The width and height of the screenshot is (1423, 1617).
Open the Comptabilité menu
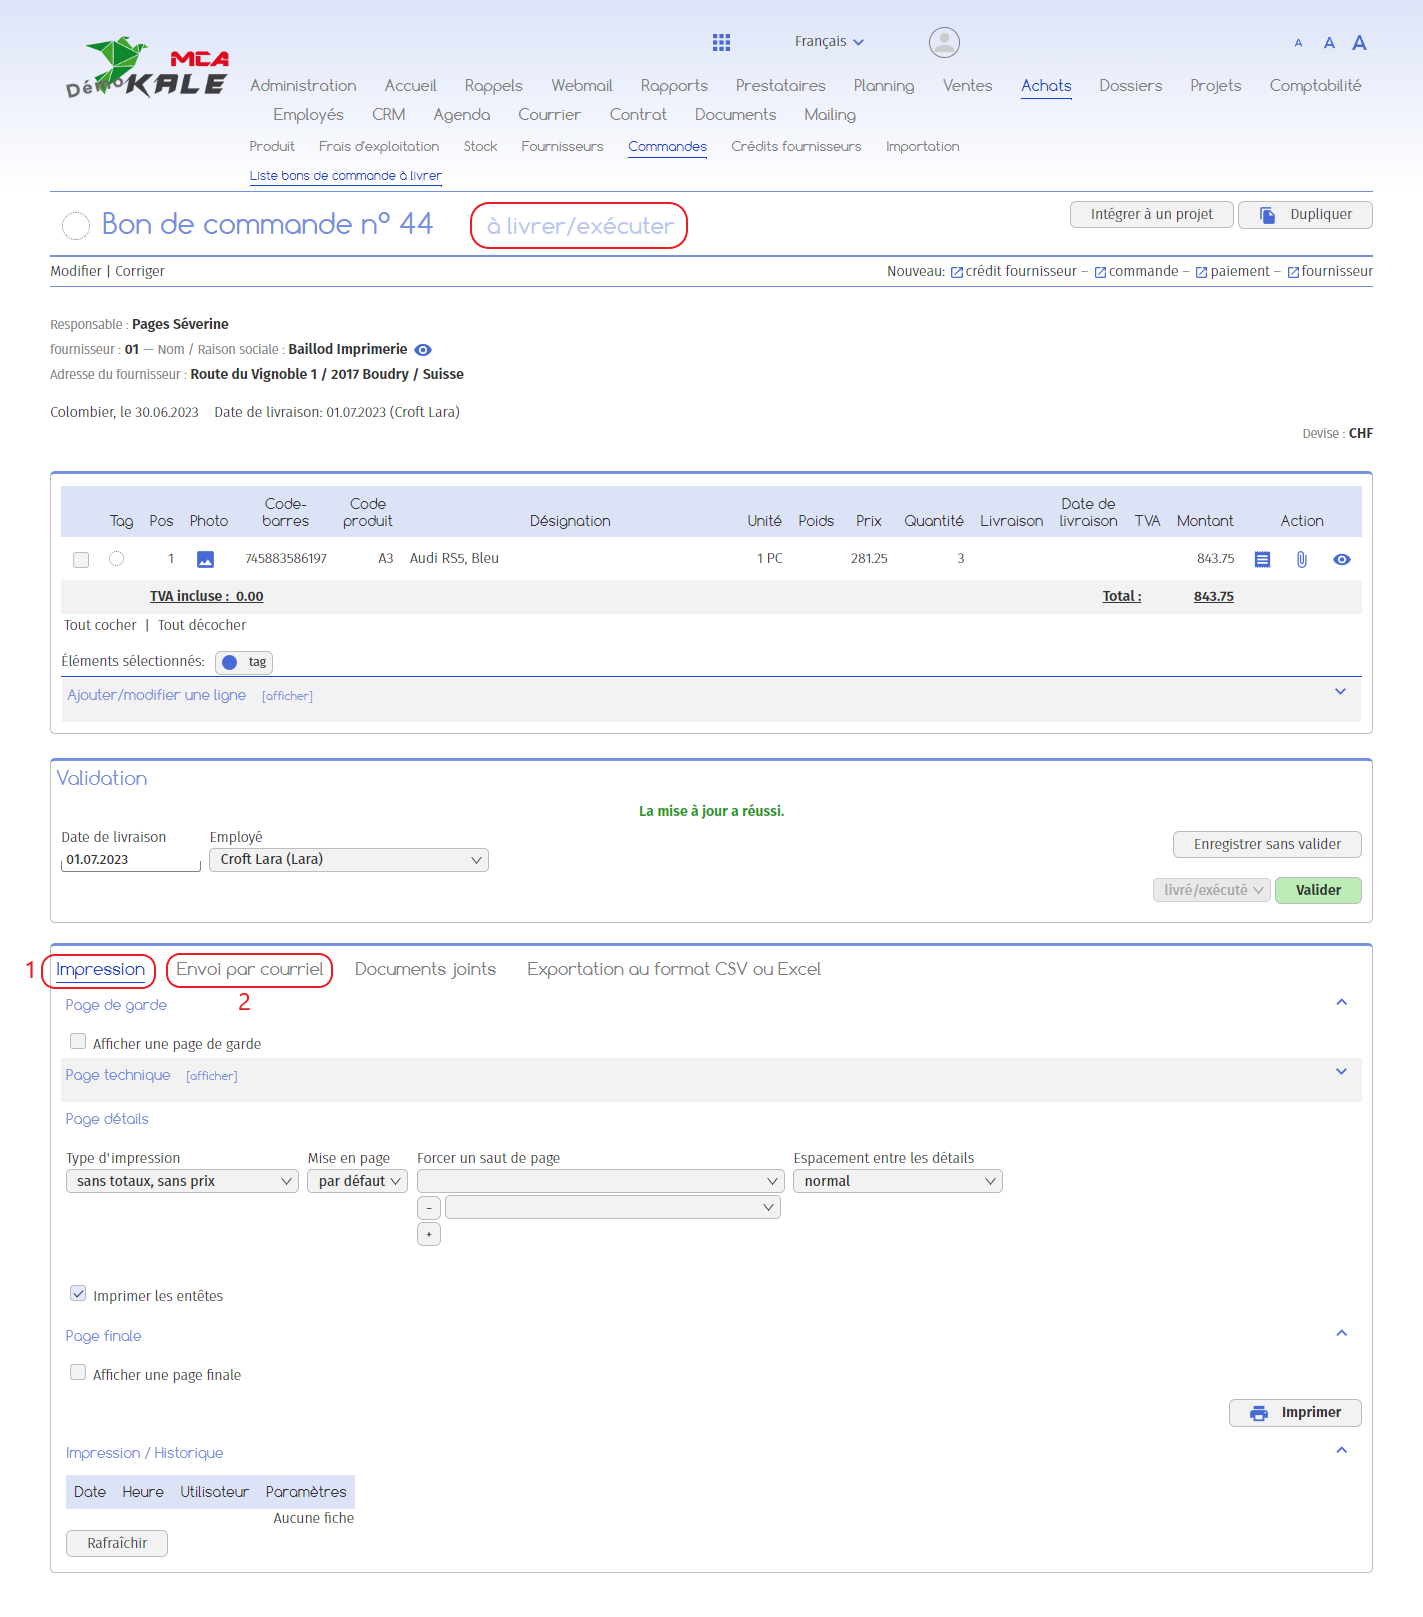(1315, 86)
